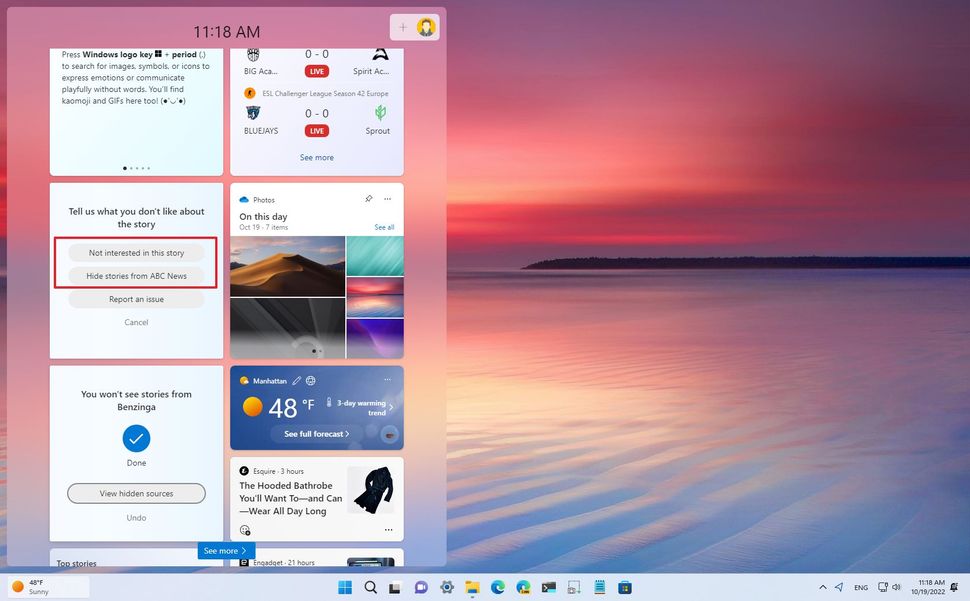Add a new widget using the plus button
The width and height of the screenshot is (970, 601).
(x=402, y=27)
